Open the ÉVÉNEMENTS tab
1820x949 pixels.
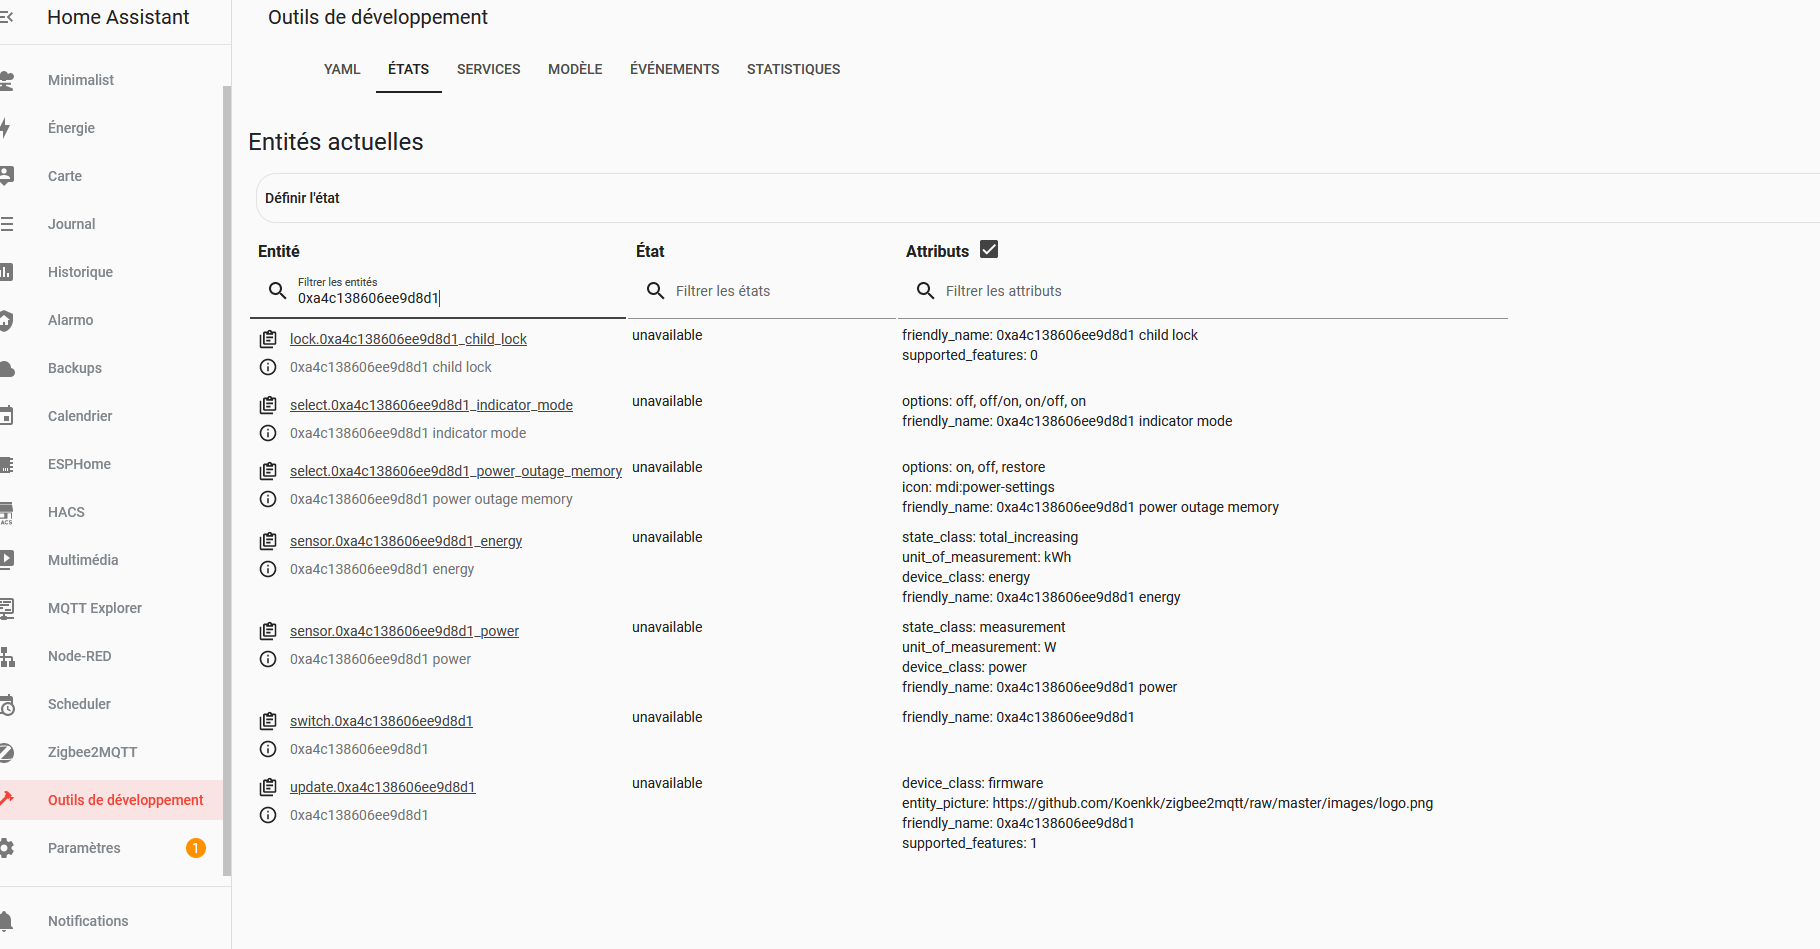tap(675, 69)
